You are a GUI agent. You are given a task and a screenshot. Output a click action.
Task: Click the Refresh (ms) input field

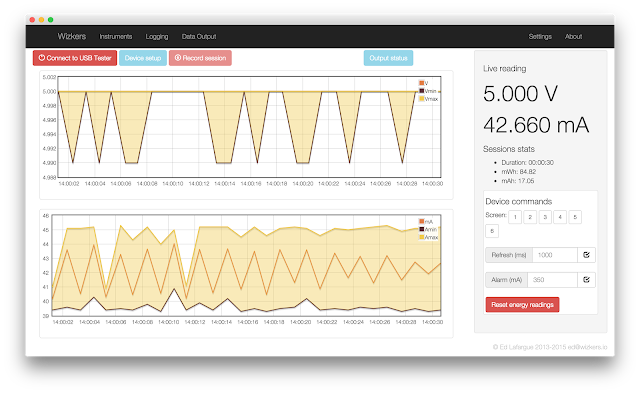(x=555, y=255)
